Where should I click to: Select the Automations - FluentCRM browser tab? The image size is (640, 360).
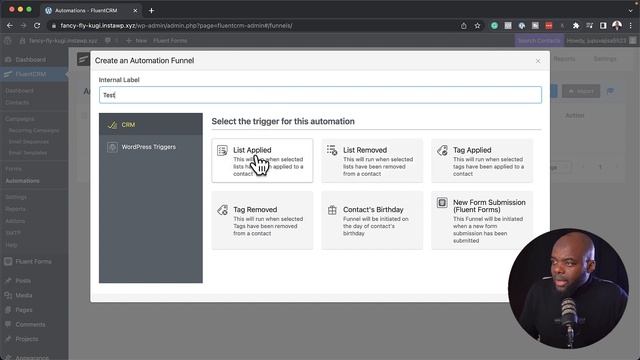click(92, 11)
